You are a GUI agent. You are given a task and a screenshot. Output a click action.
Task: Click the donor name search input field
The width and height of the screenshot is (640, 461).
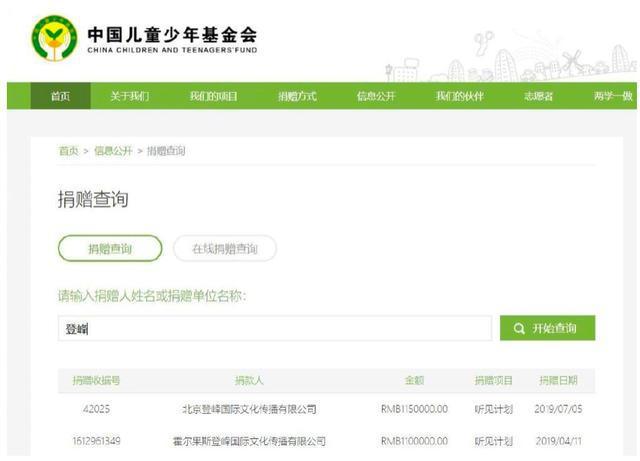tap(275, 329)
